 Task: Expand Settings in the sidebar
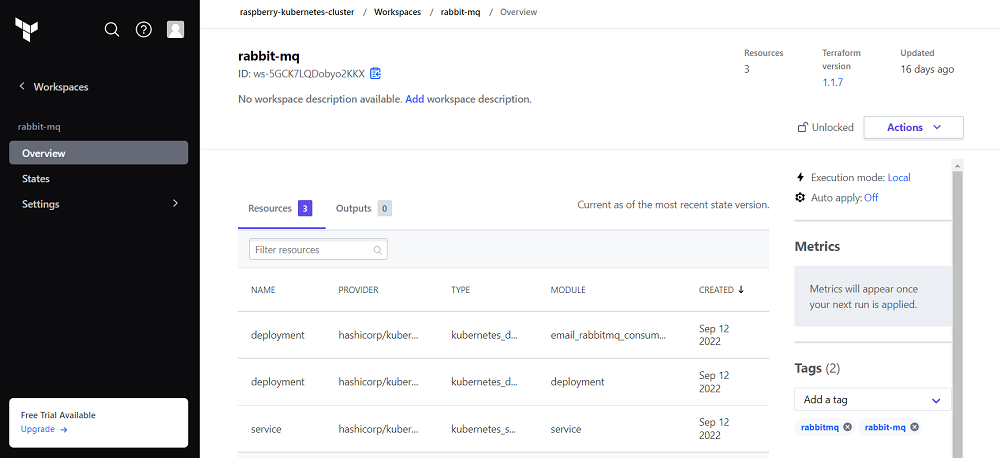point(98,204)
